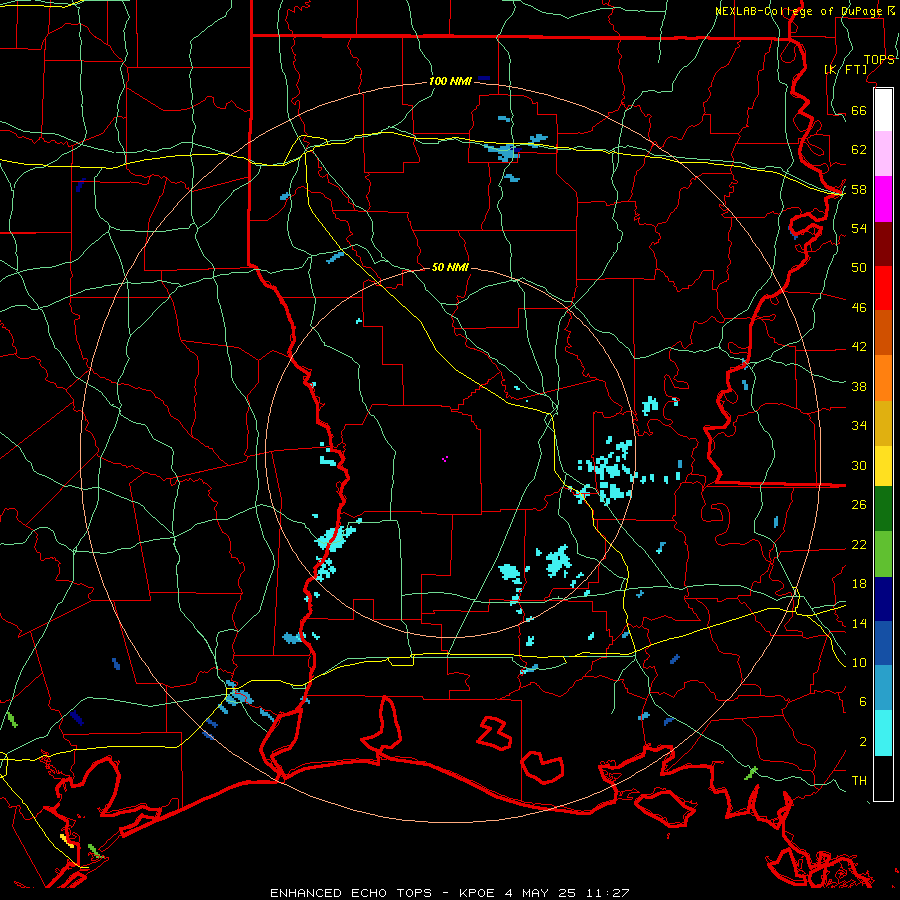Click the "62" legend value
900x900 pixels.
pos(859,149)
